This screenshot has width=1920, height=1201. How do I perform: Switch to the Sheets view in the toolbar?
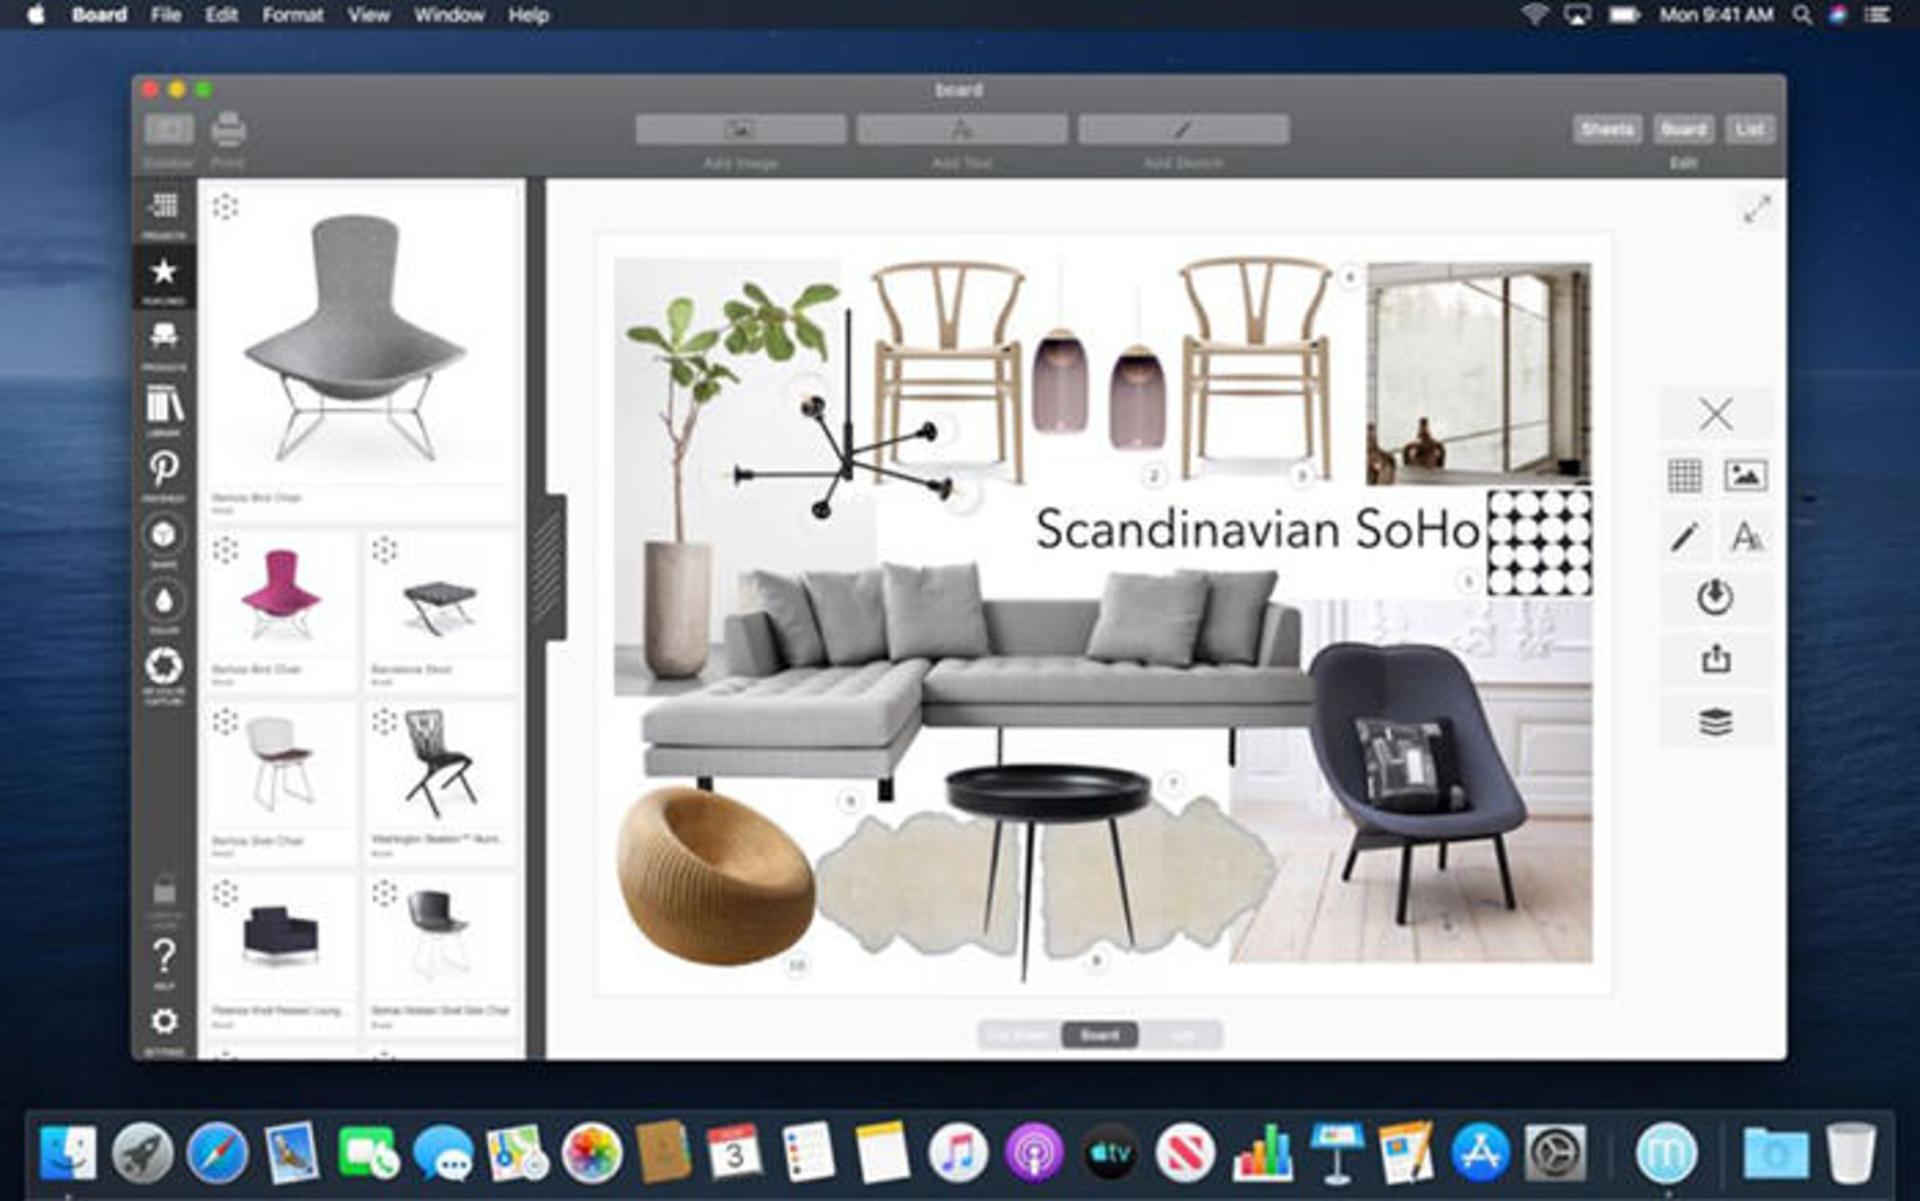1607,129
